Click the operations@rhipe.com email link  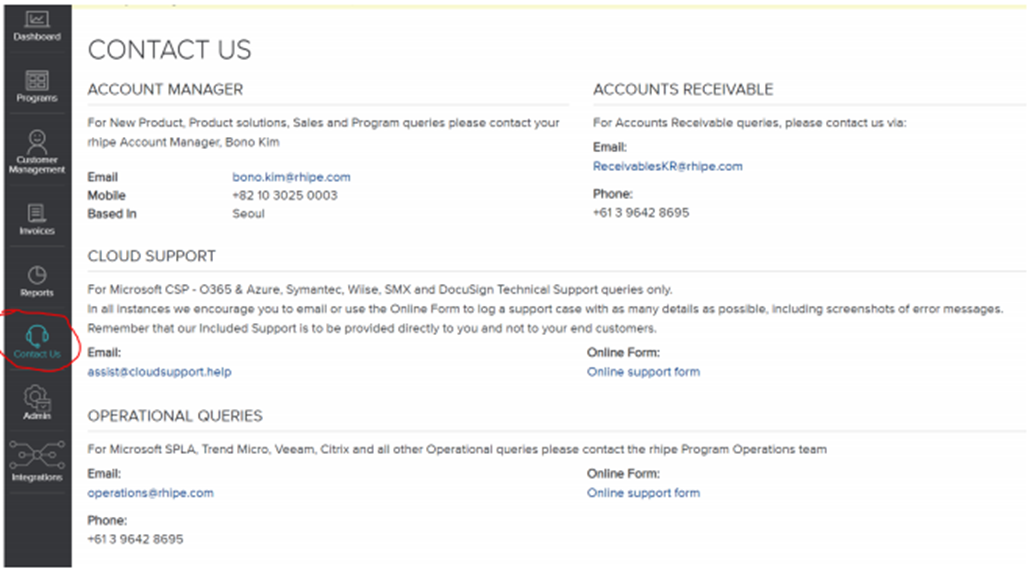(150, 493)
